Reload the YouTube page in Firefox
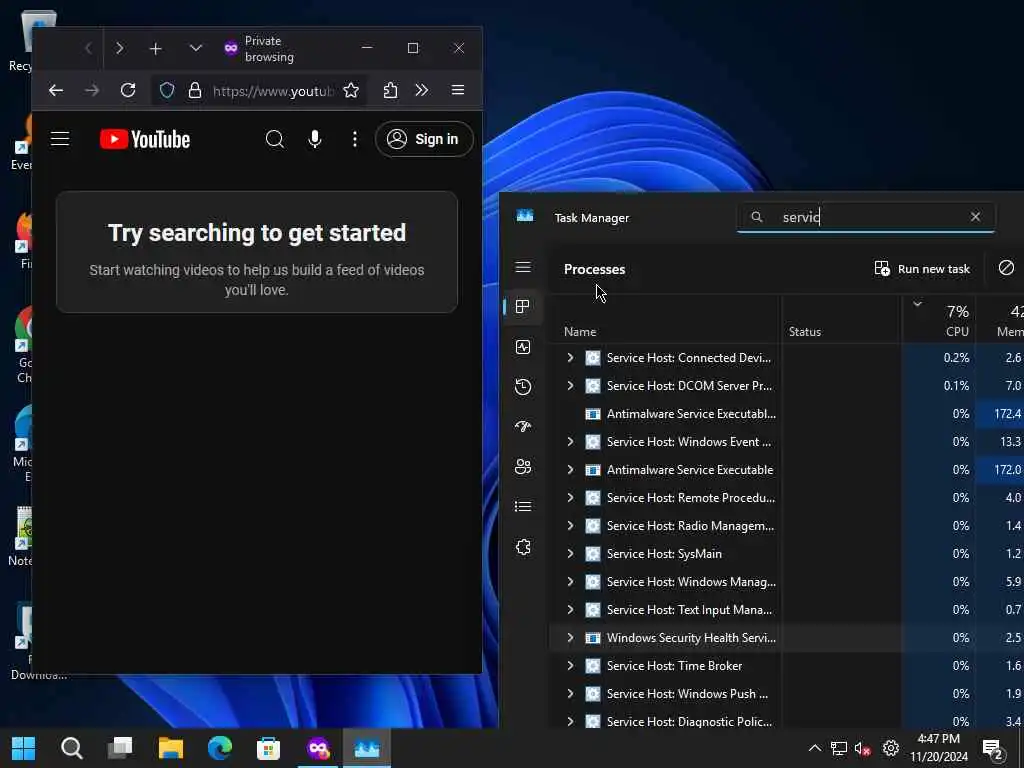Screen dimensions: 1024x768 [x=128, y=90]
